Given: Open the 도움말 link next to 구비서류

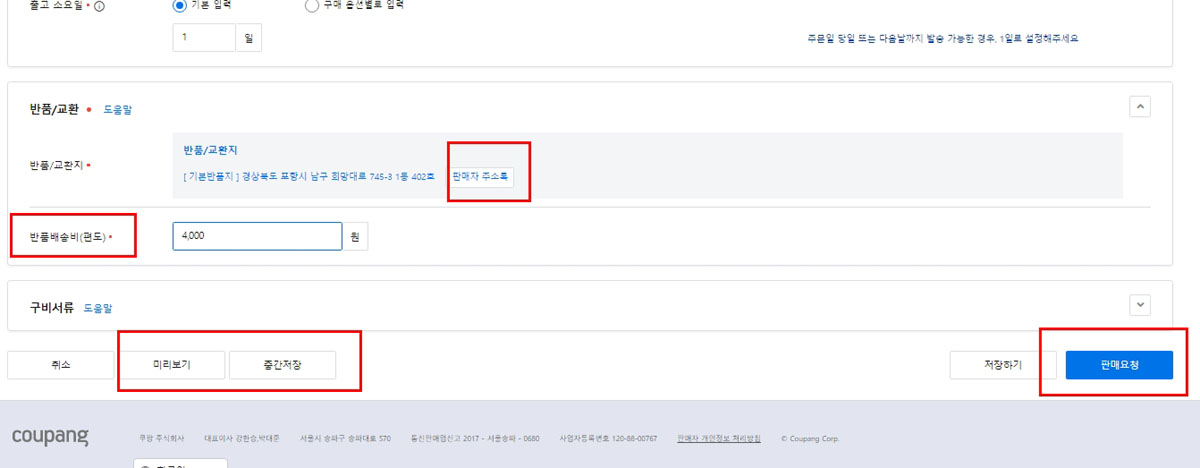Looking at the screenshot, I should pos(97,308).
